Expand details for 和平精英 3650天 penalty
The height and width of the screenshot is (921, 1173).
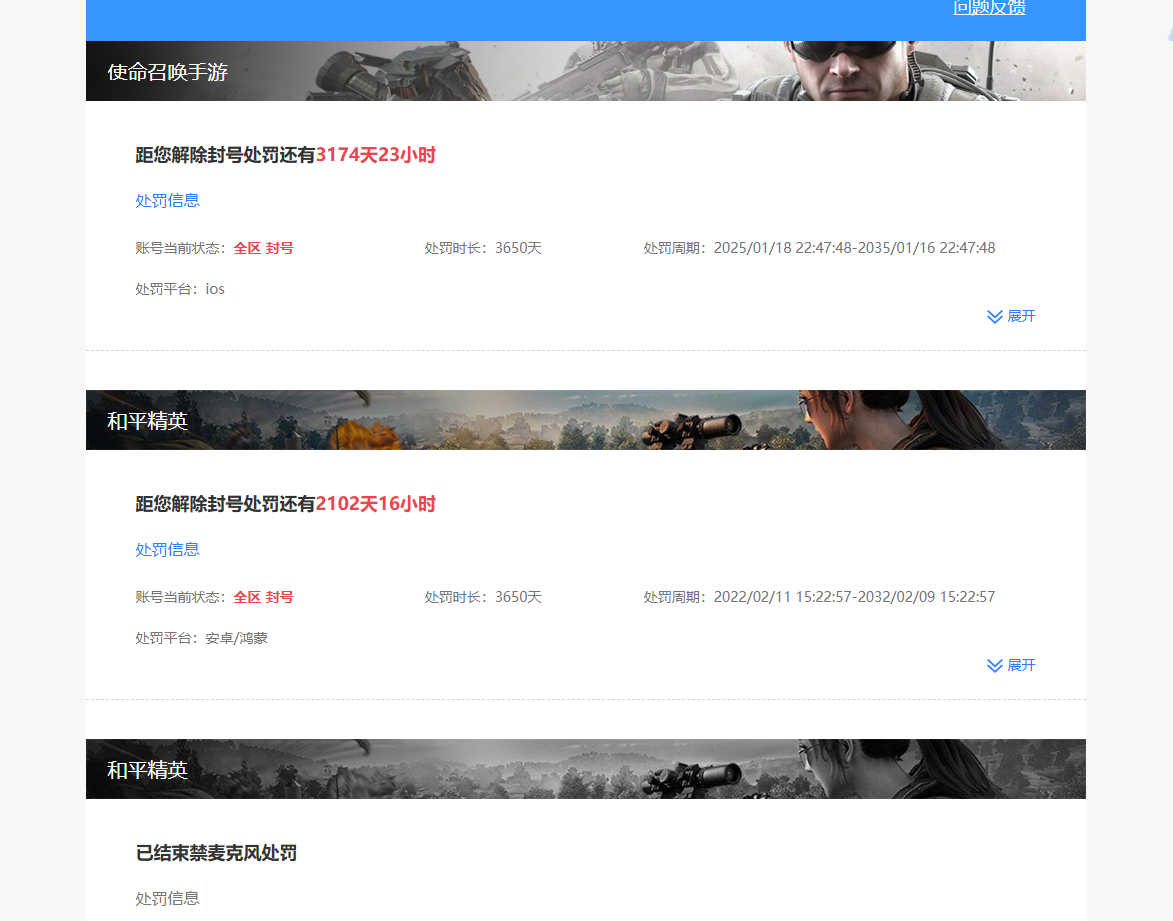tap(1011, 665)
